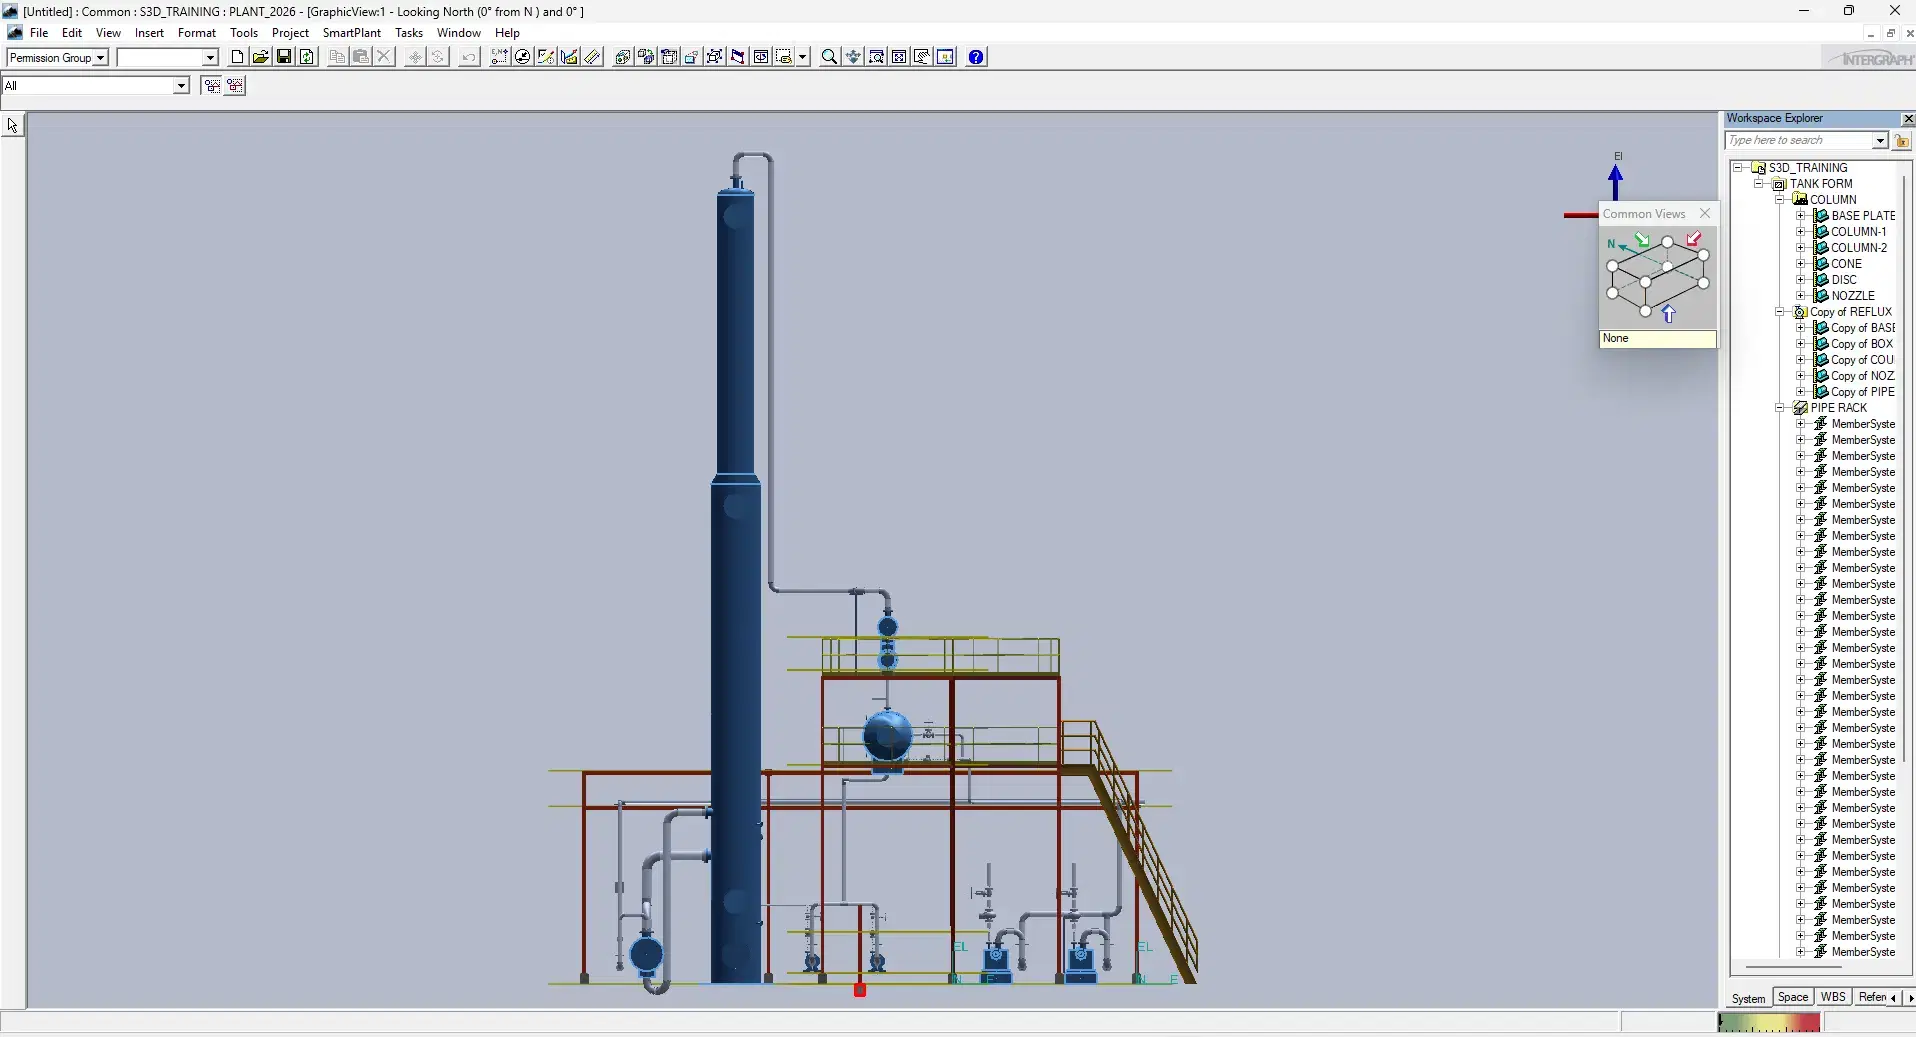Switch to the WBS tab
Screen dimensions: 1916x1037
point(1833,997)
